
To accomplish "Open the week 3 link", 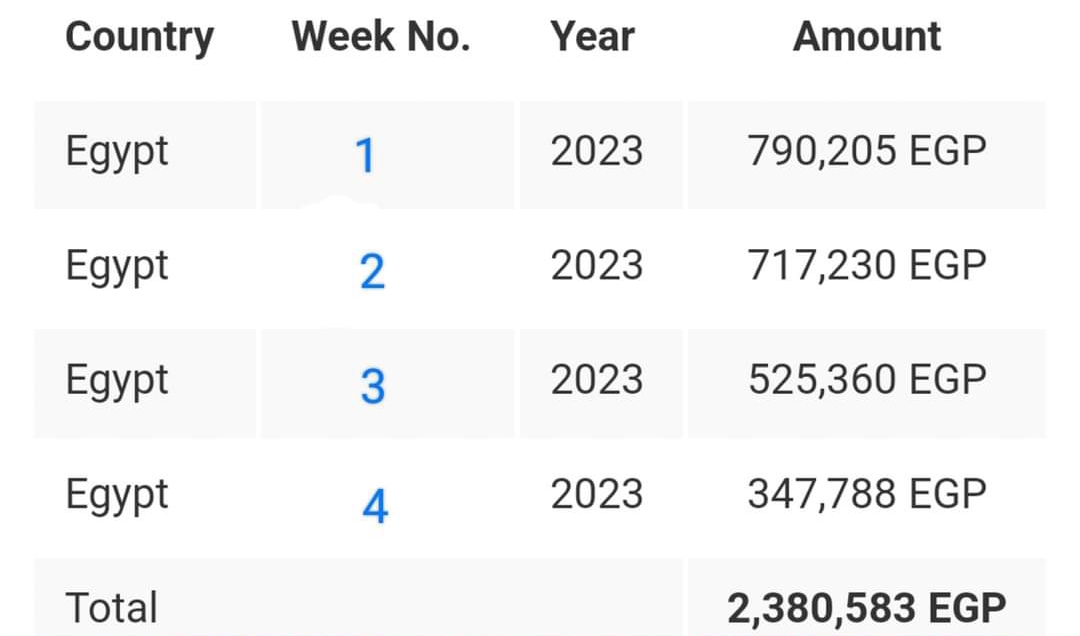I will pos(373,386).
